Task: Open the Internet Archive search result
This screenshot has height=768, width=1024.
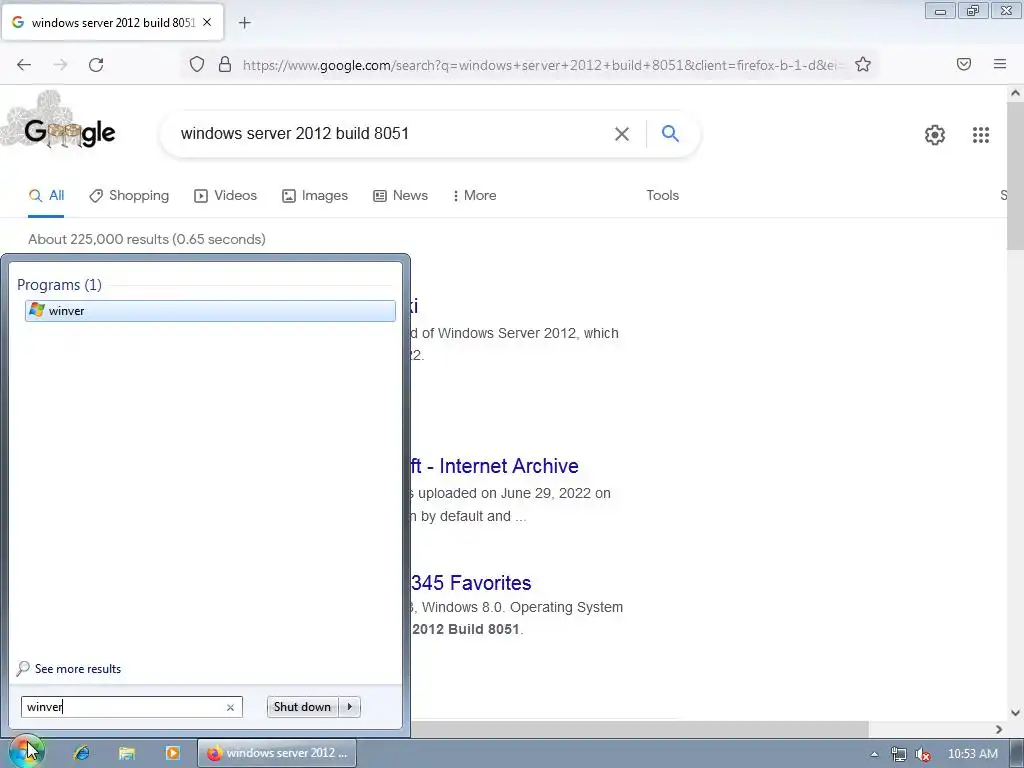Action: click(x=494, y=466)
